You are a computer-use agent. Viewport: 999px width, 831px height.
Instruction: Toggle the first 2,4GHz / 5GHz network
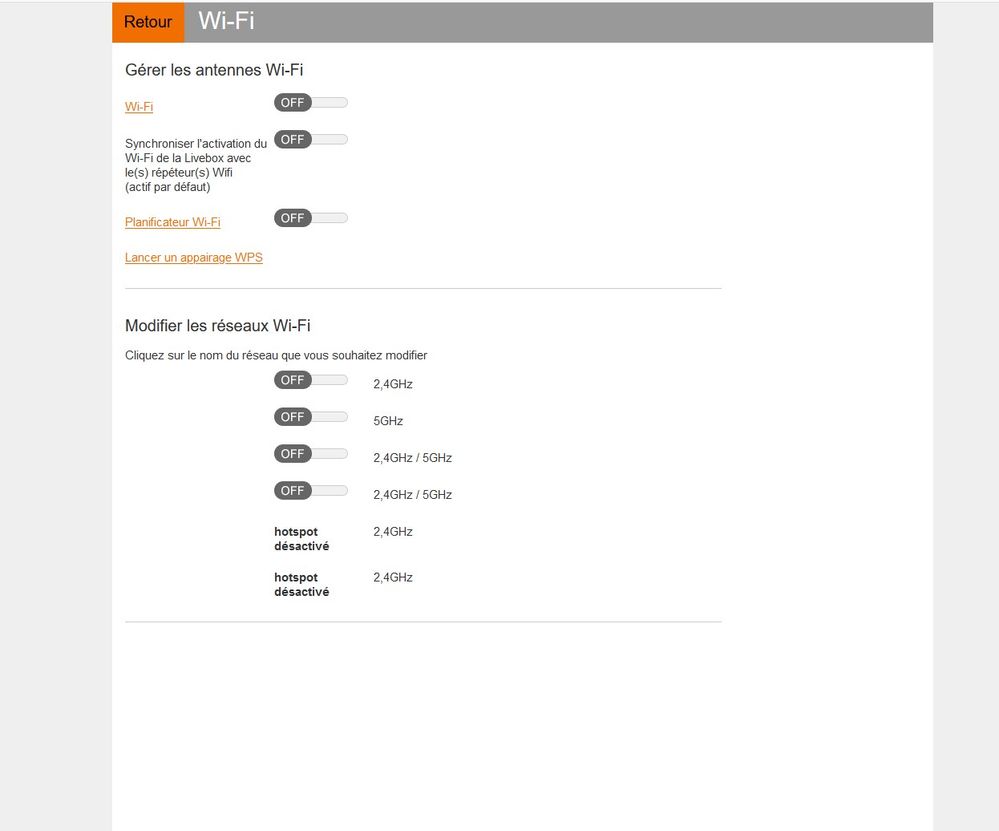click(x=311, y=454)
